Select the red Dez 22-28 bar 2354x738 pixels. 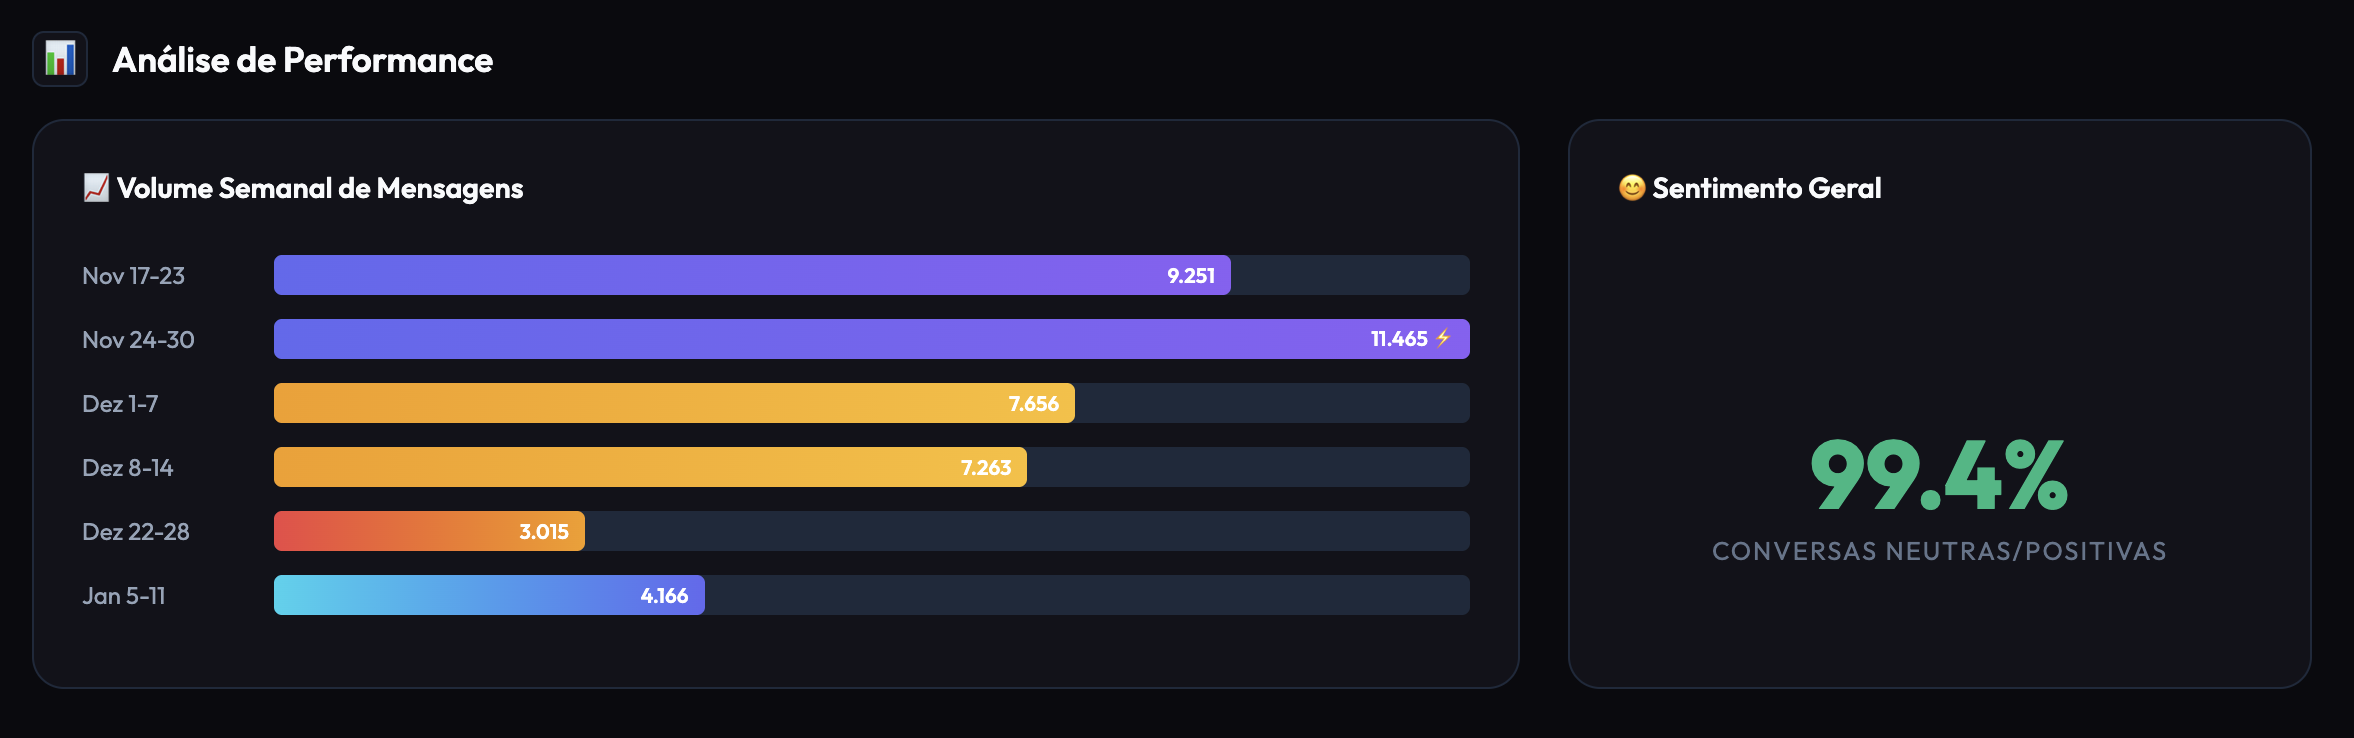point(390,531)
